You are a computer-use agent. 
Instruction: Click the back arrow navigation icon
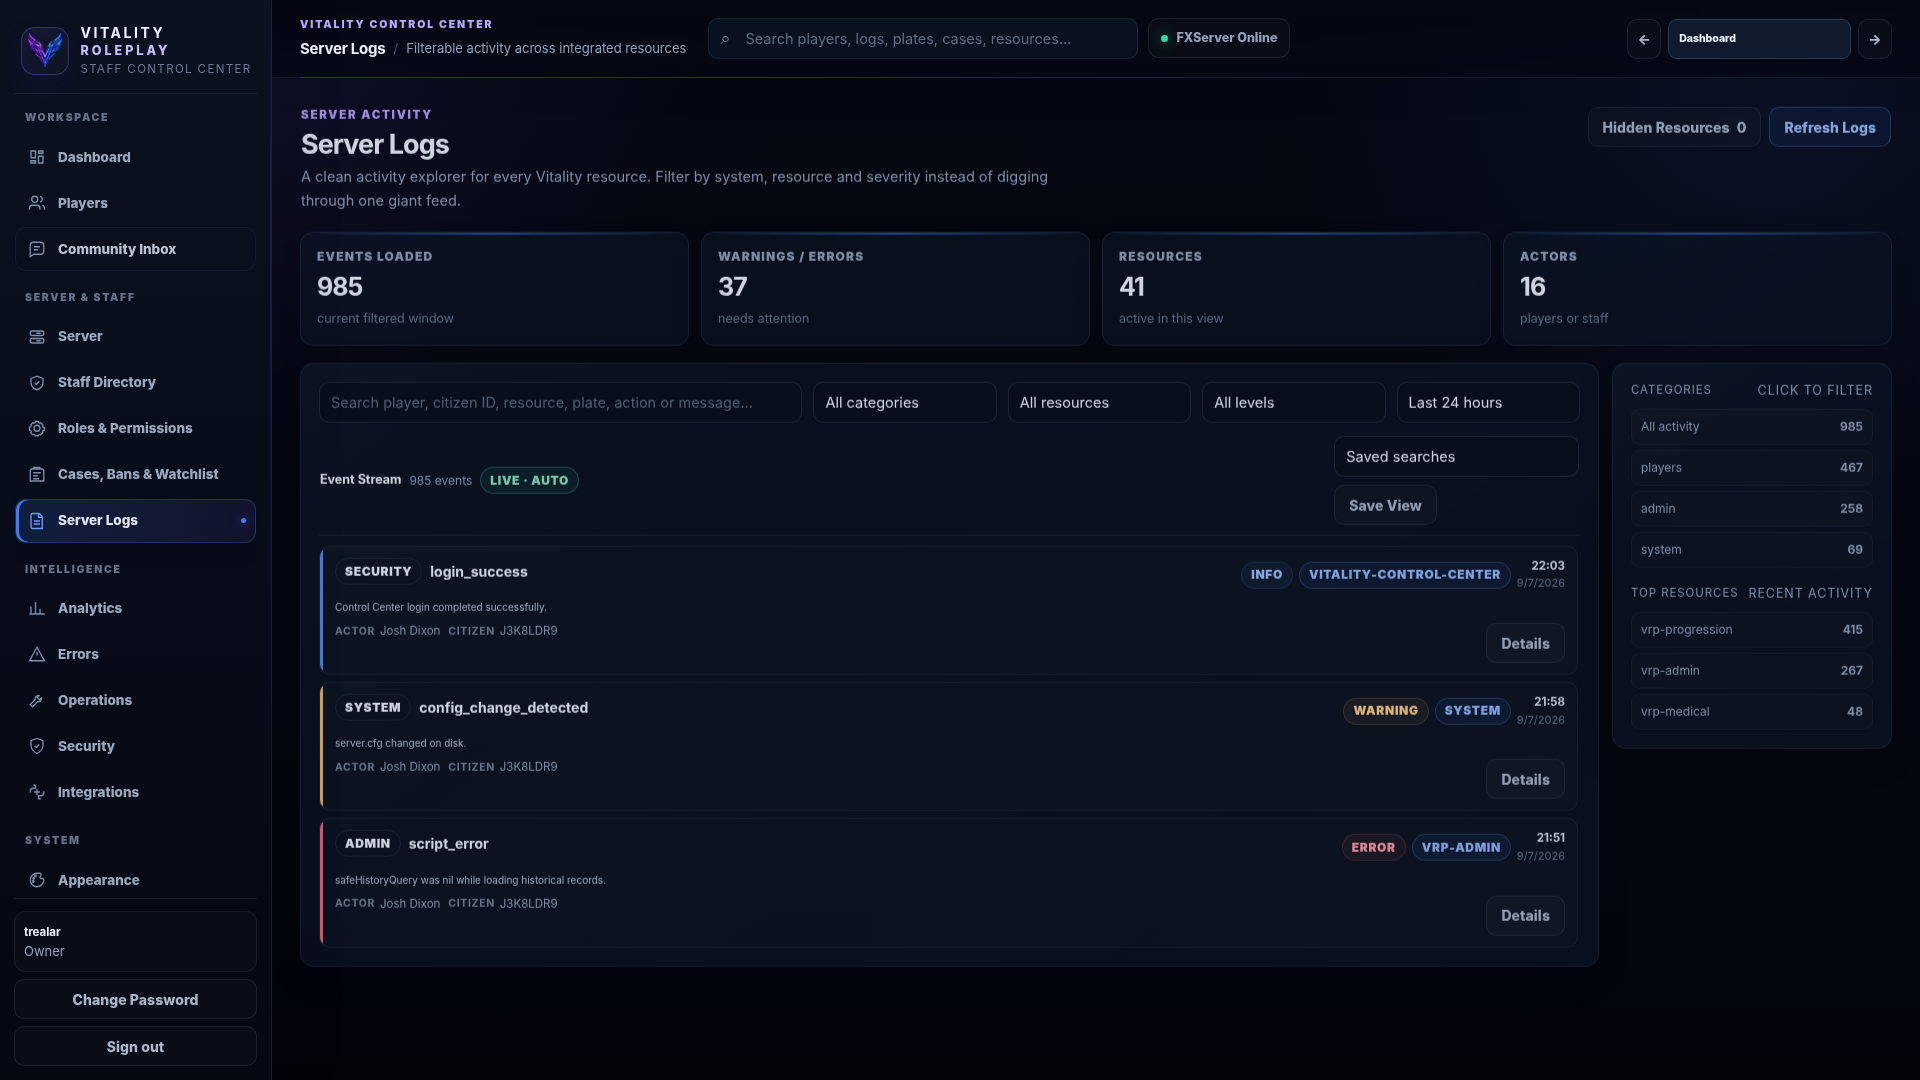[1643, 39]
